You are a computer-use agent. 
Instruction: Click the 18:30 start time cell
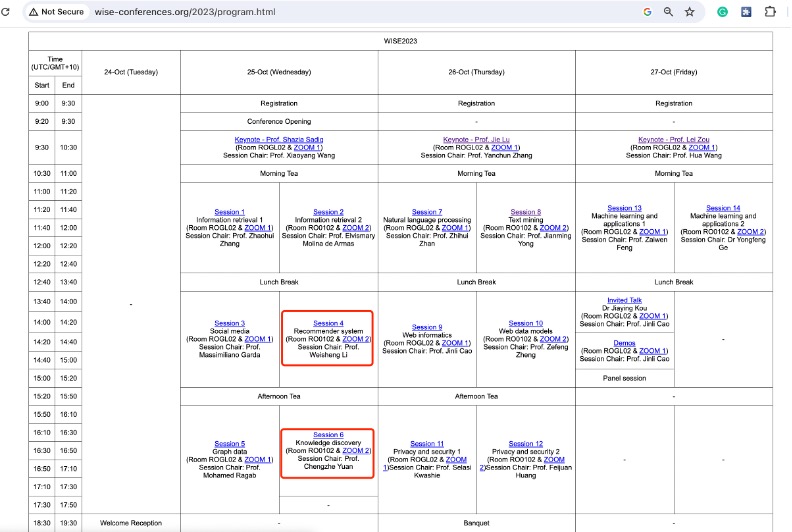(42, 523)
